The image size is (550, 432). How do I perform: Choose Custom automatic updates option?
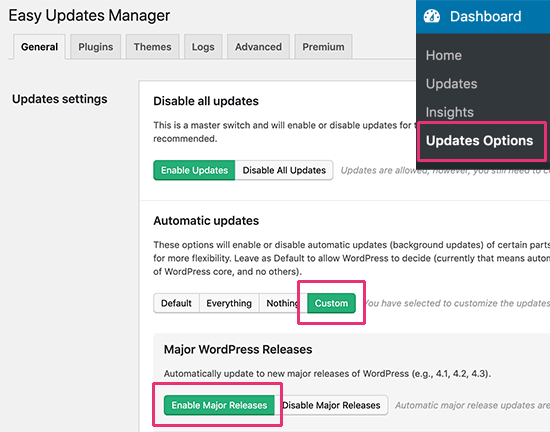click(x=331, y=303)
